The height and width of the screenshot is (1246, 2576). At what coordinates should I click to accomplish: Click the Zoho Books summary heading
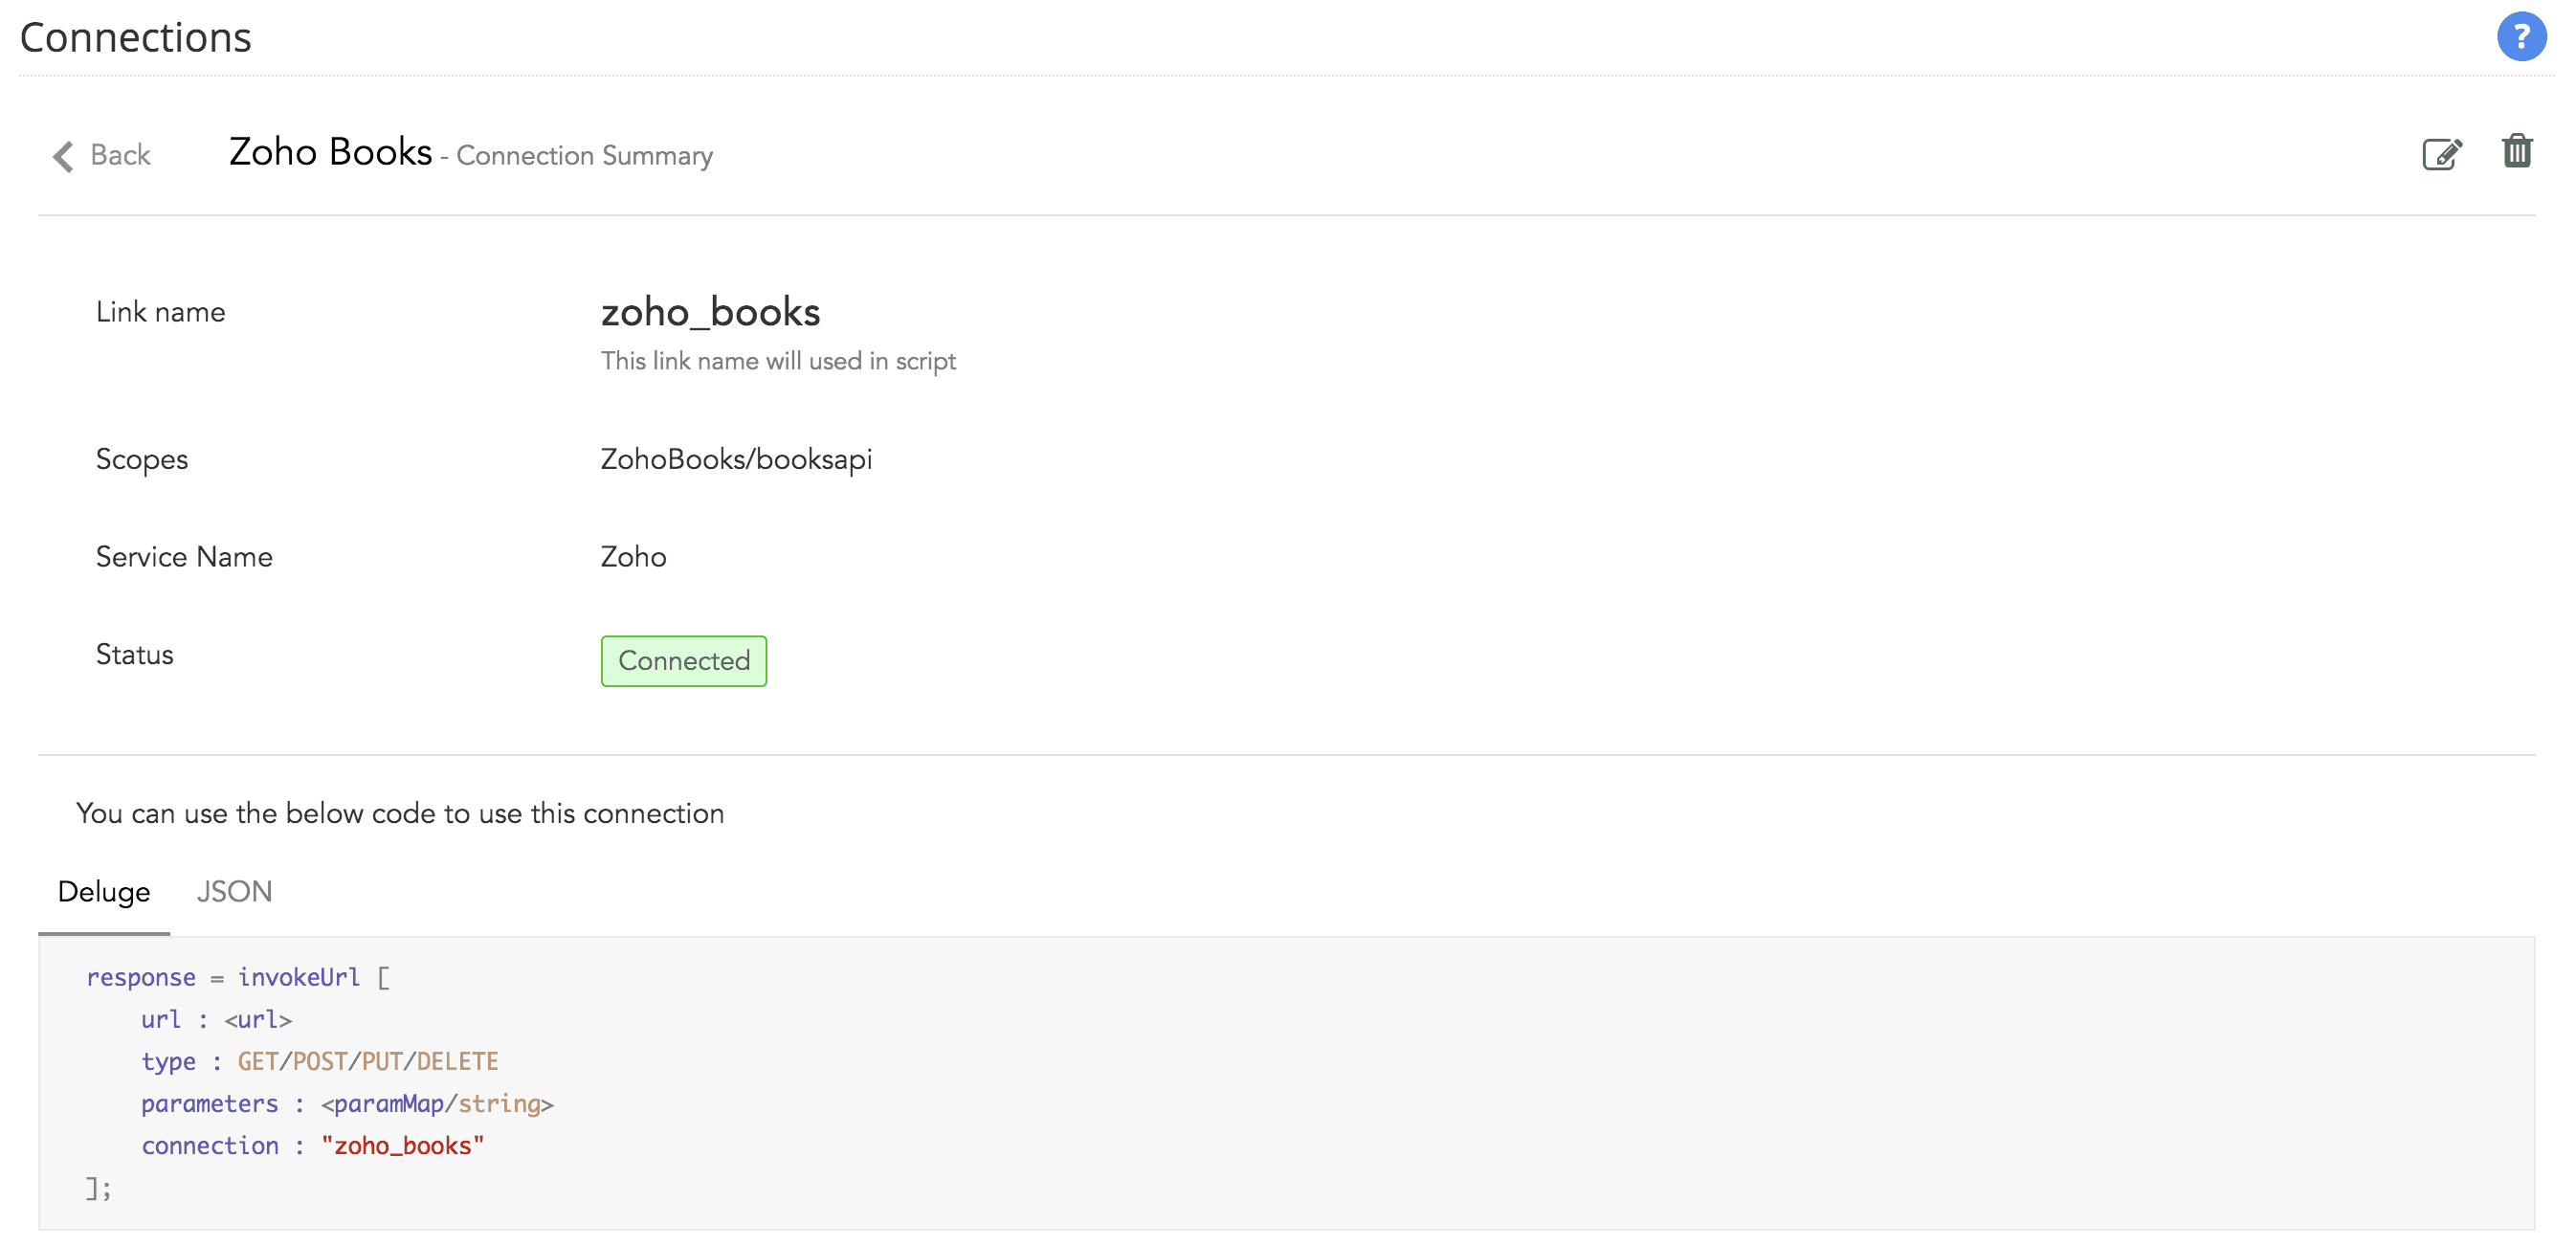(x=330, y=152)
